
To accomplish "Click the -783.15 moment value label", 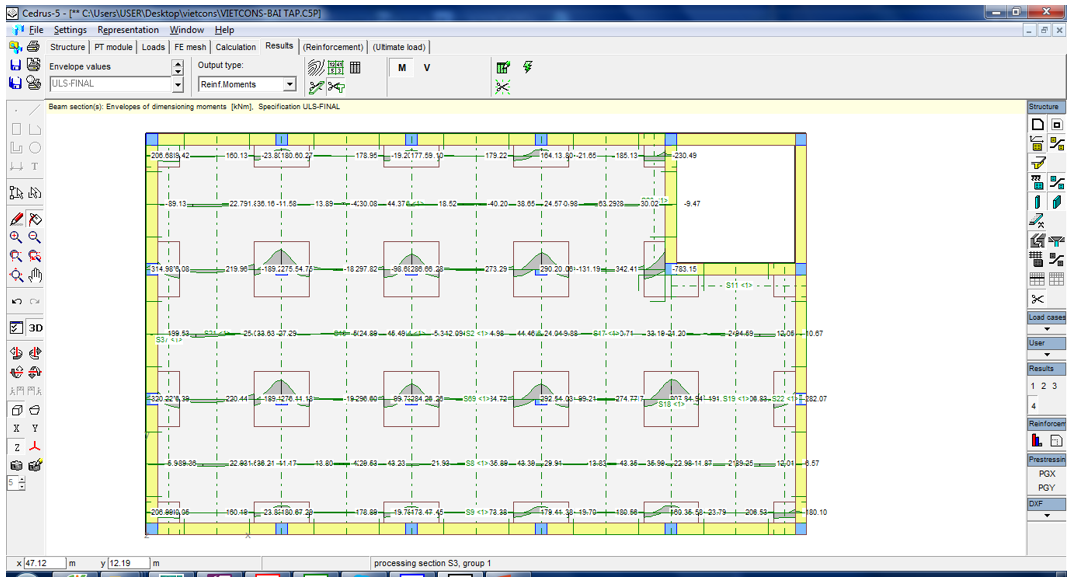I will [685, 269].
